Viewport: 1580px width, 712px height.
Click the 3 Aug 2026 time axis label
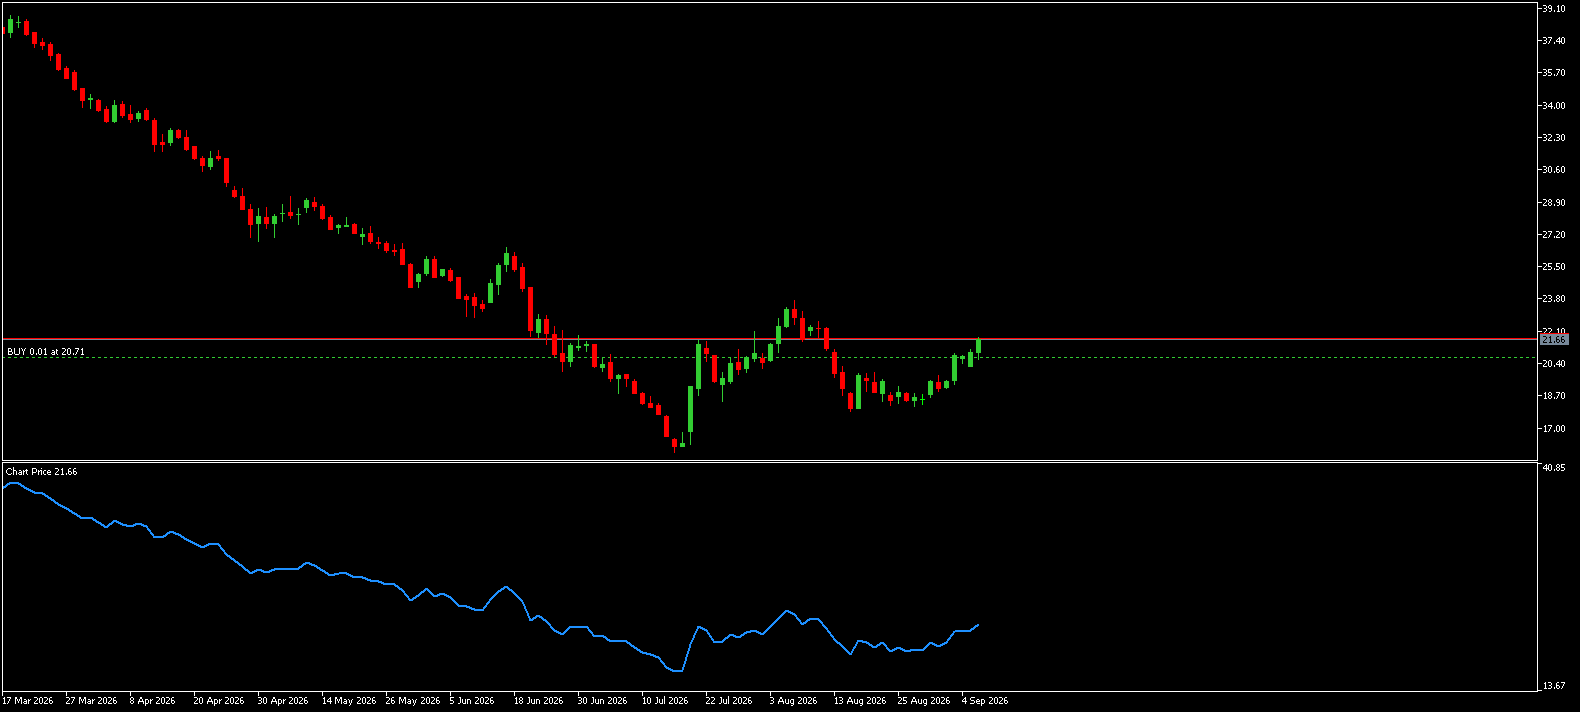[x=793, y=701]
